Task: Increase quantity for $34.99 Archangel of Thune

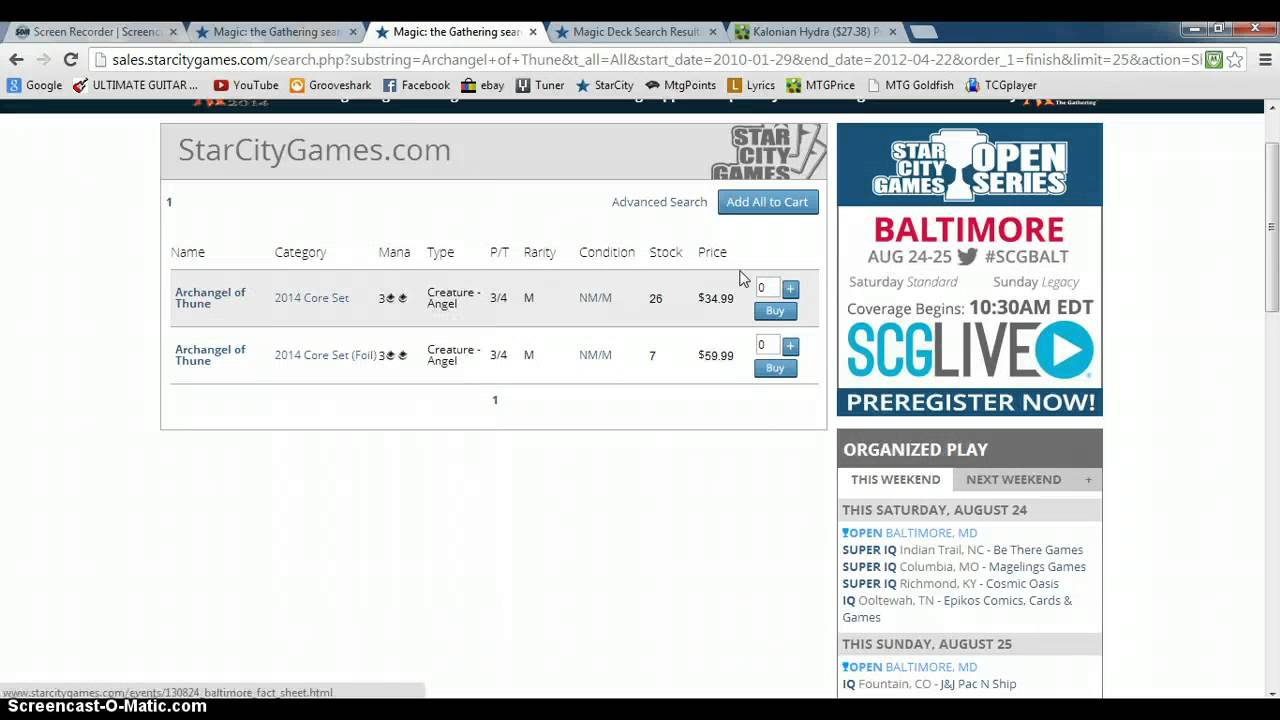Action: pyautogui.click(x=790, y=288)
